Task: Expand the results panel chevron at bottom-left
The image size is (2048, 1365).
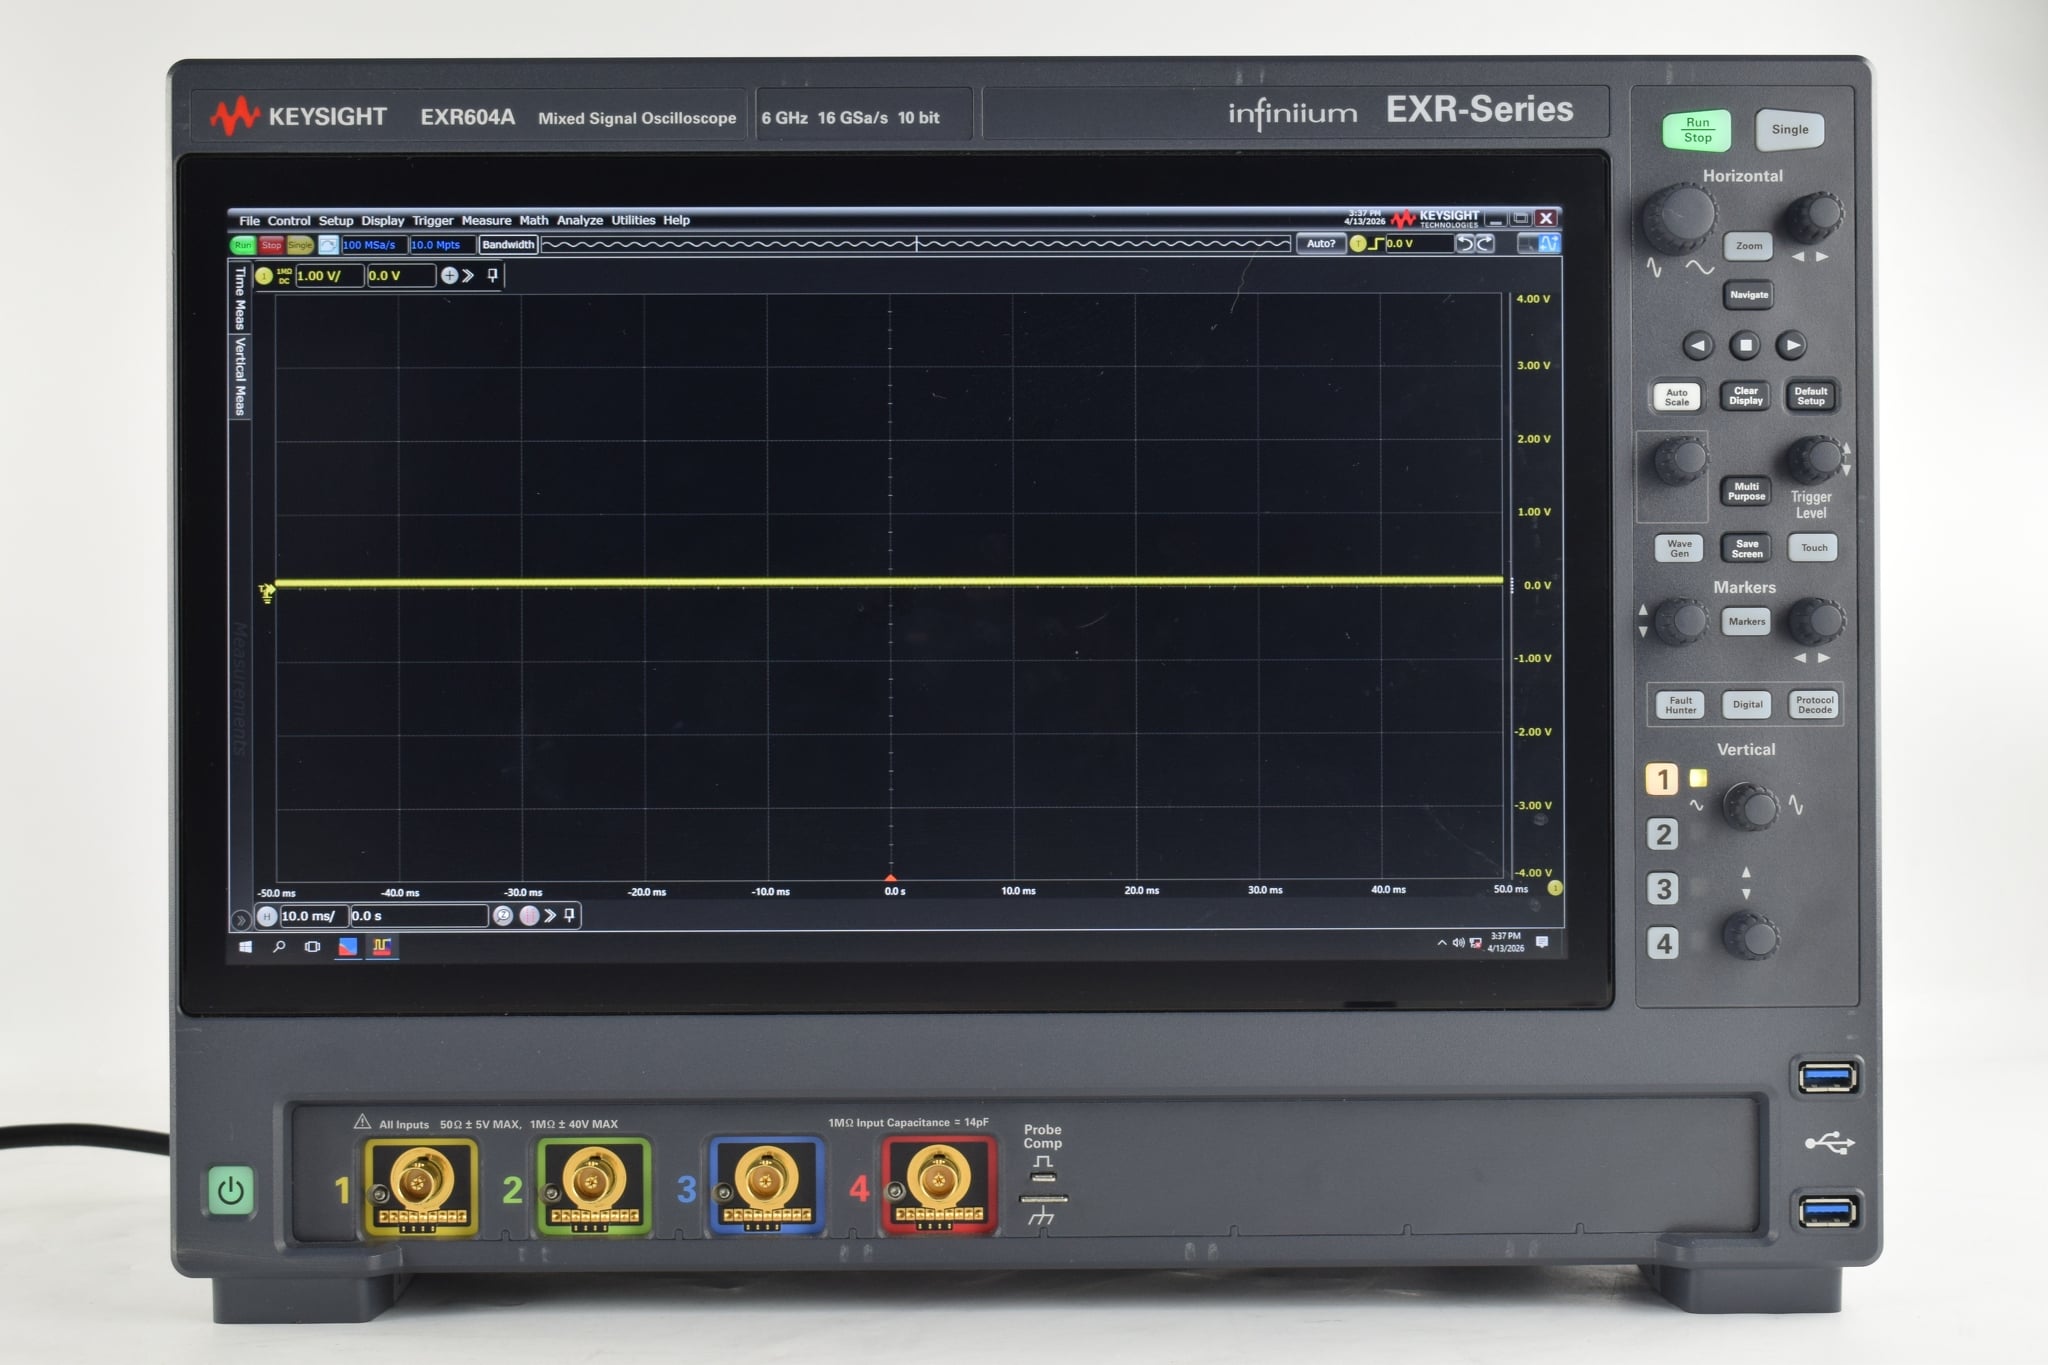Action: pyautogui.click(x=240, y=919)
